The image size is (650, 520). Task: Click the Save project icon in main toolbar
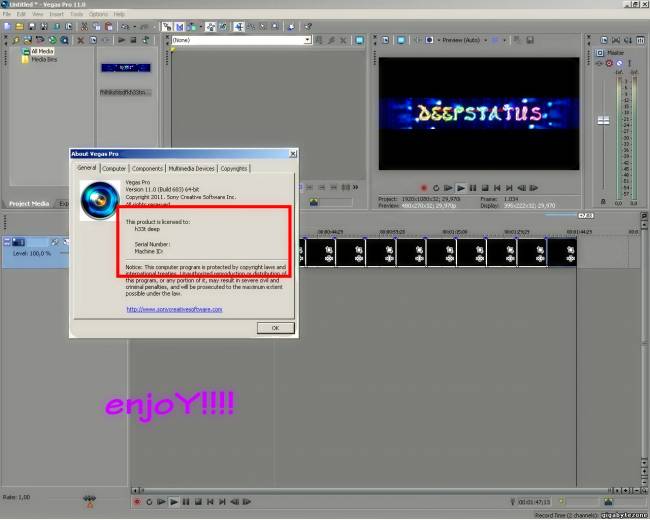coord(32,27)
